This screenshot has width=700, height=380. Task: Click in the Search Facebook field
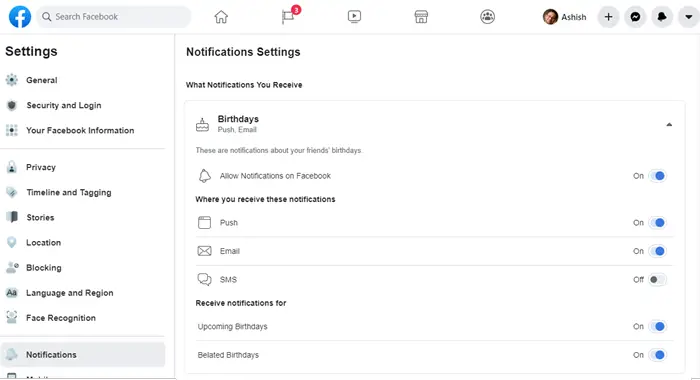114,17
